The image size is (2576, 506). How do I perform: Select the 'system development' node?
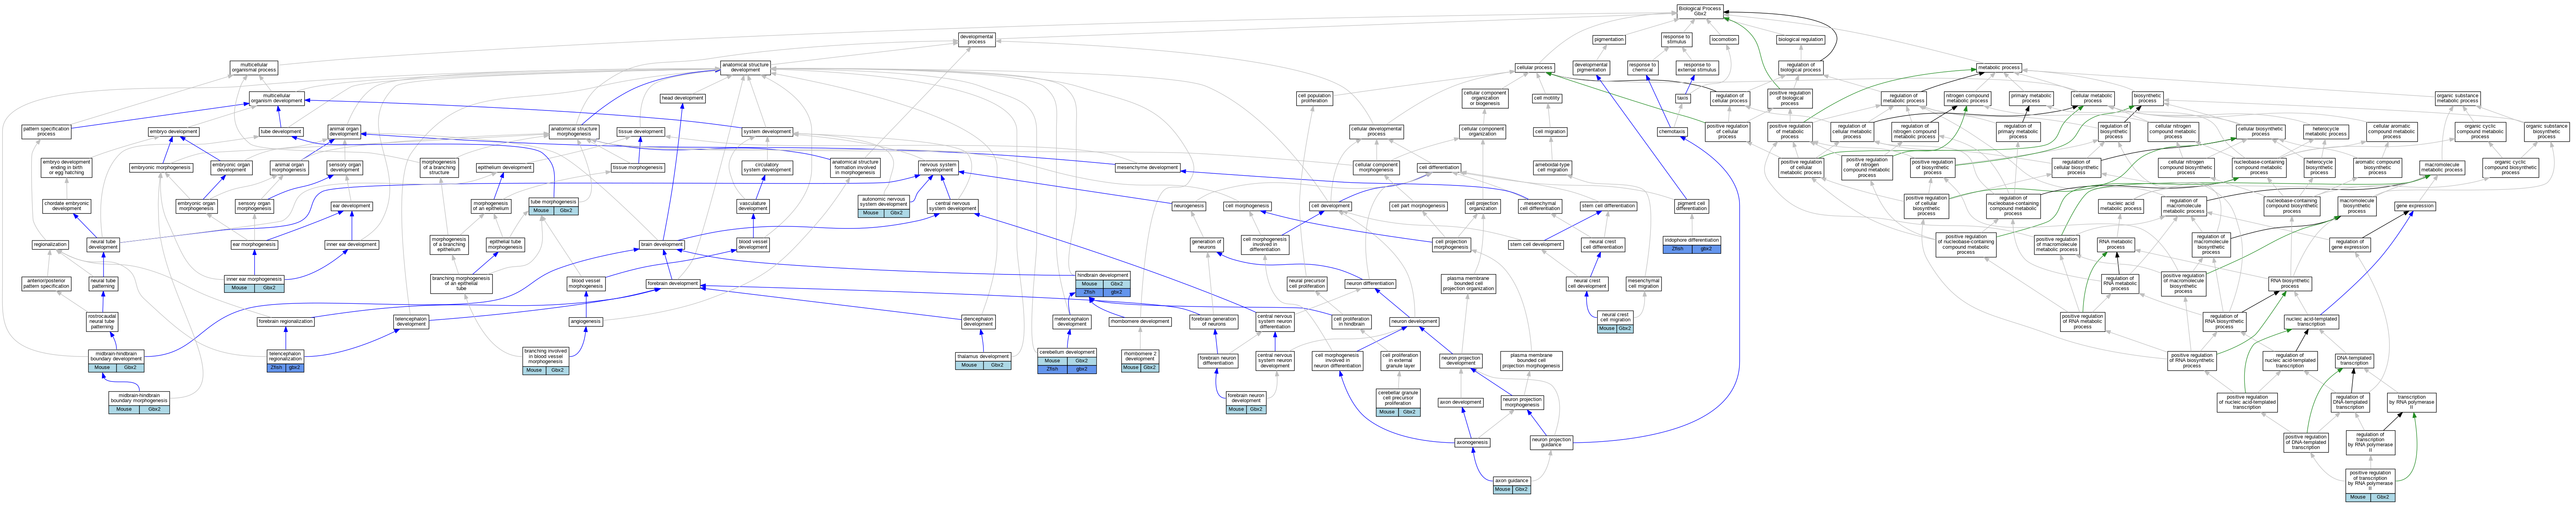[x=767, y=131]
